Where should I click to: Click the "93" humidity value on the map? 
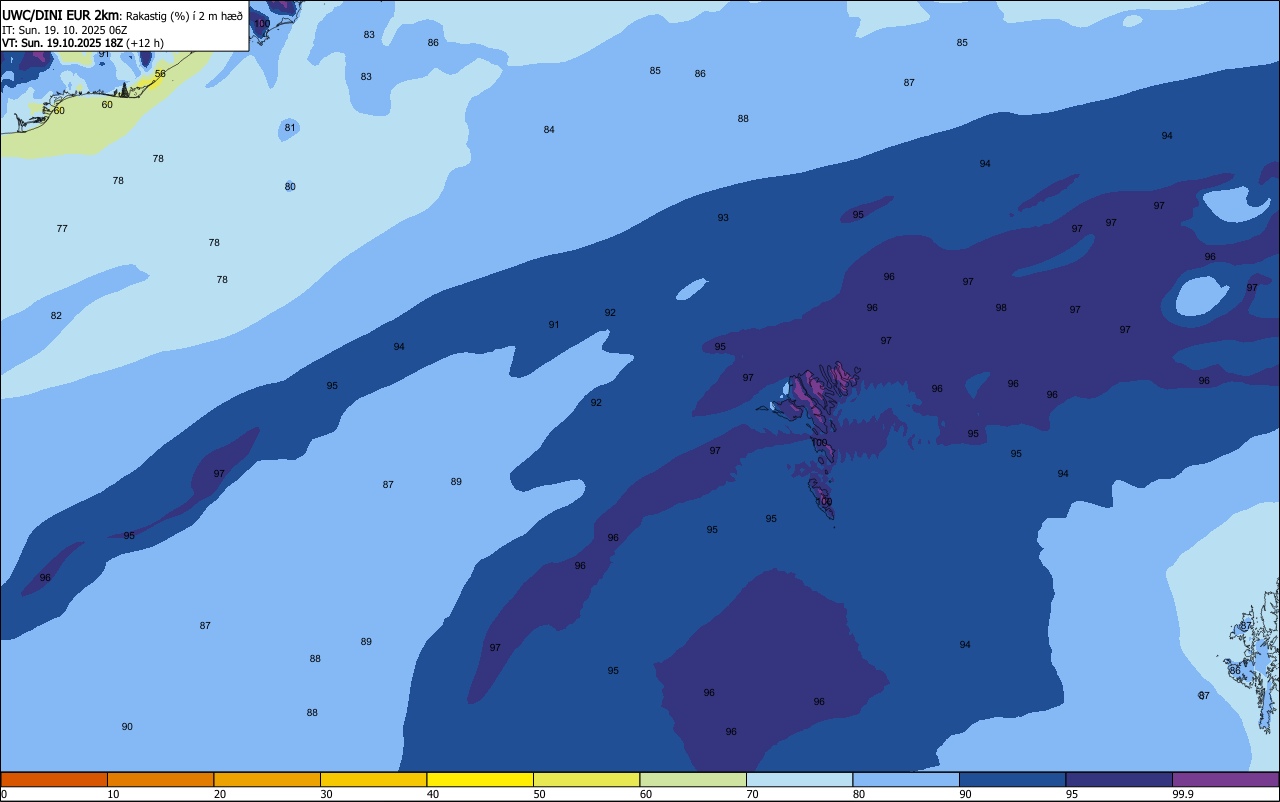723,218
